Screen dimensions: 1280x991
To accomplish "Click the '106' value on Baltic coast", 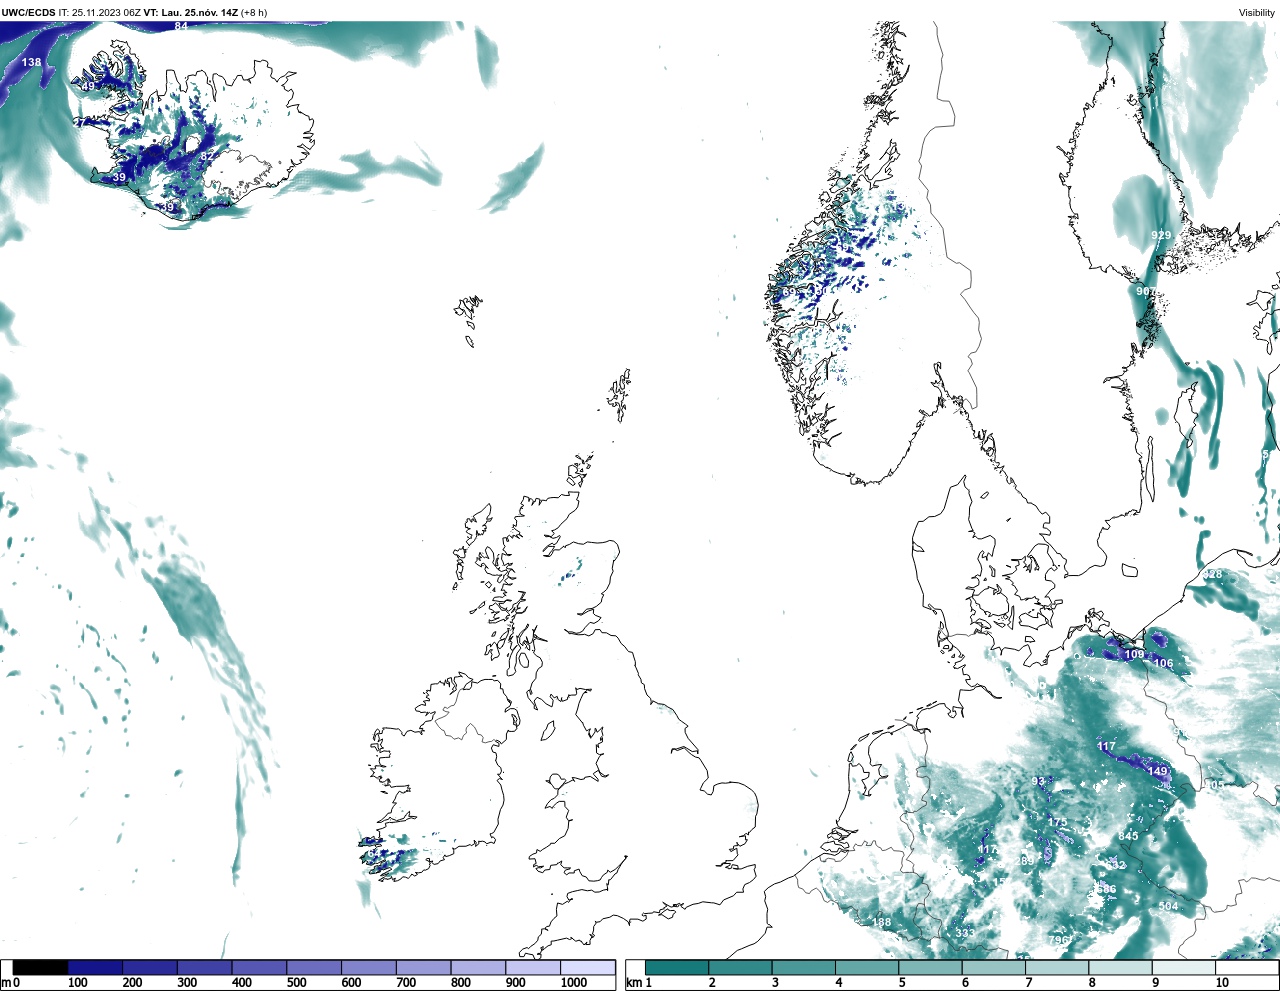I will click(1163, 664).
